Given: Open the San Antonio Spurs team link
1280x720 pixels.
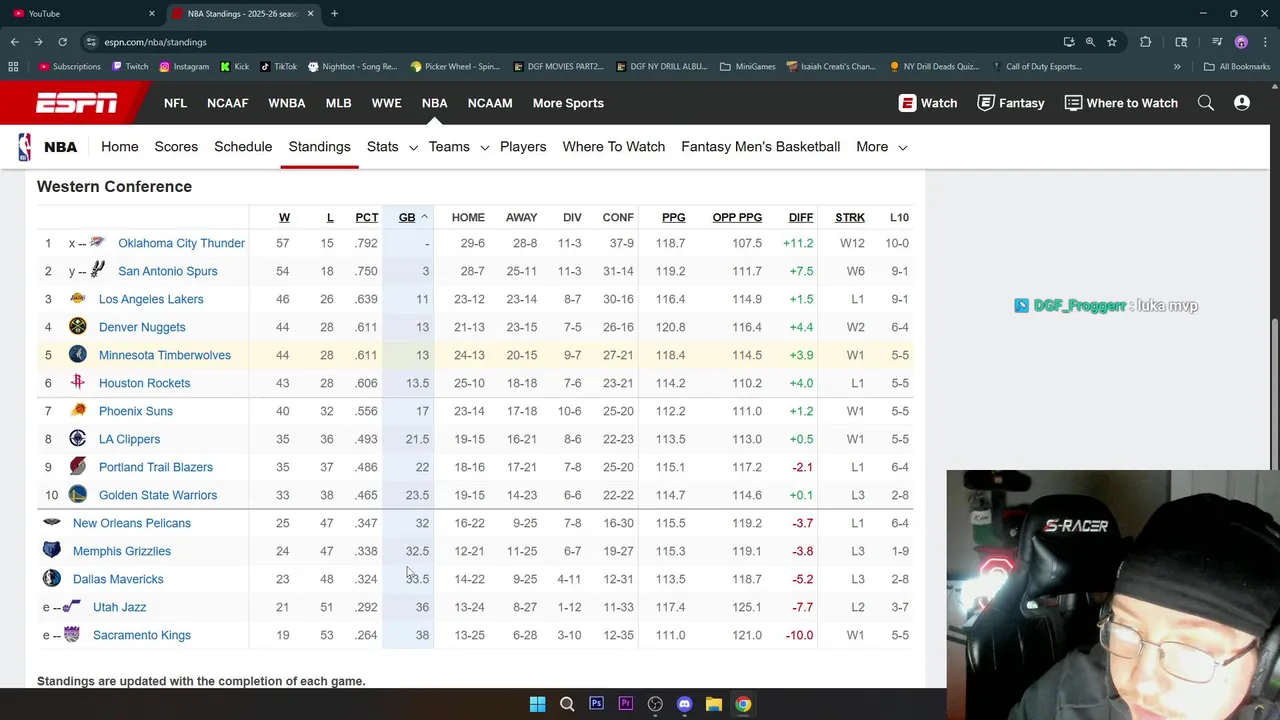Looking at the screenshot, I should click(x=167, y=271).
